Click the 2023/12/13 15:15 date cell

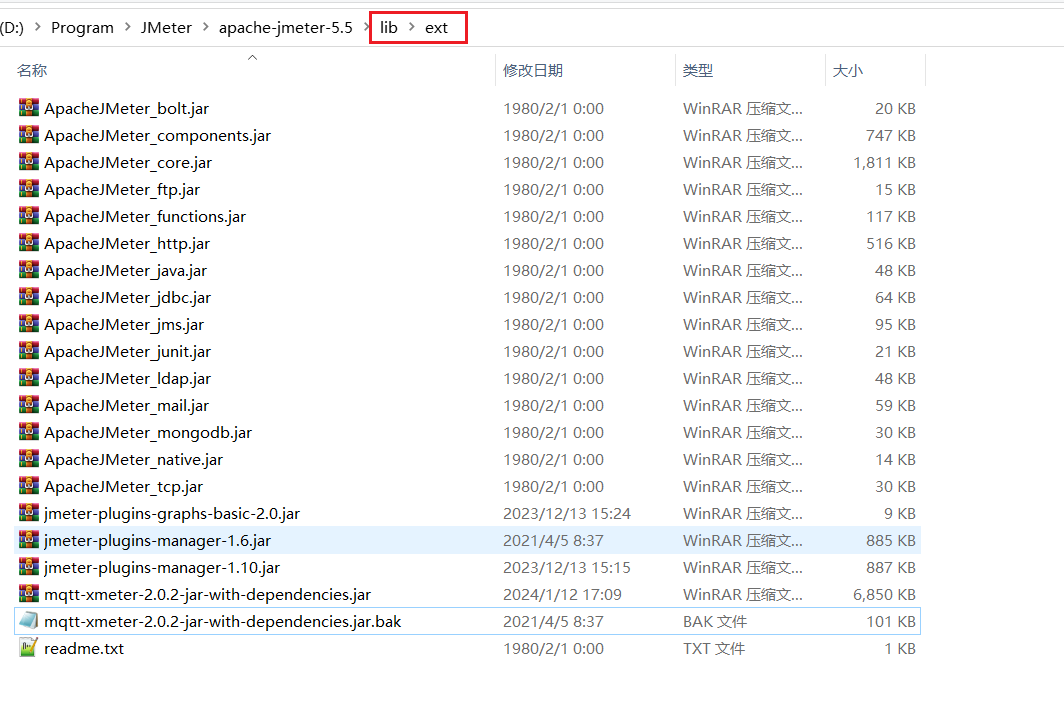pyautogui.click(x=567, y=567)
